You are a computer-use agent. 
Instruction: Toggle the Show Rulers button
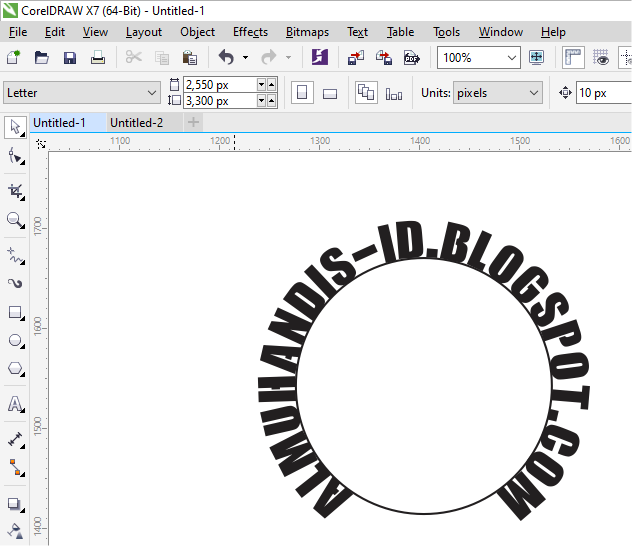point(573,58)
